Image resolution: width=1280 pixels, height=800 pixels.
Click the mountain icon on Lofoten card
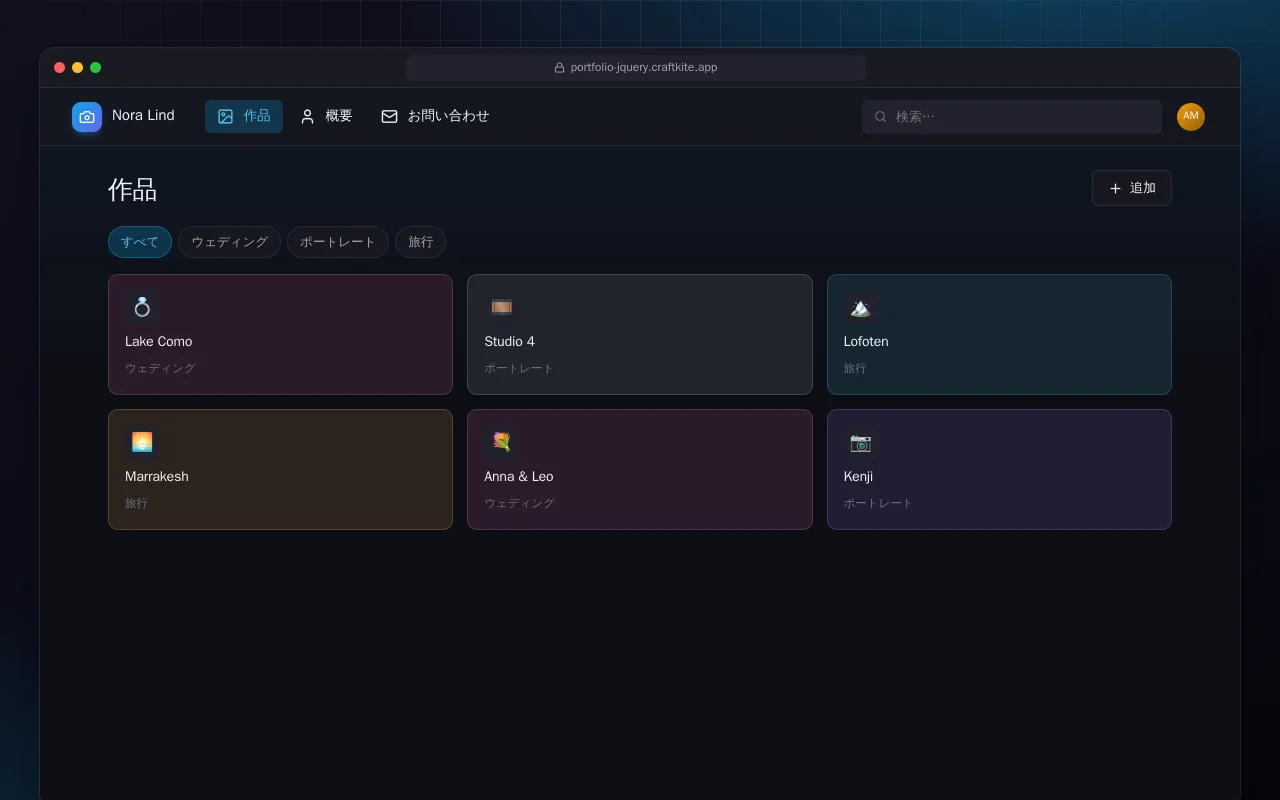coord(860,307)
